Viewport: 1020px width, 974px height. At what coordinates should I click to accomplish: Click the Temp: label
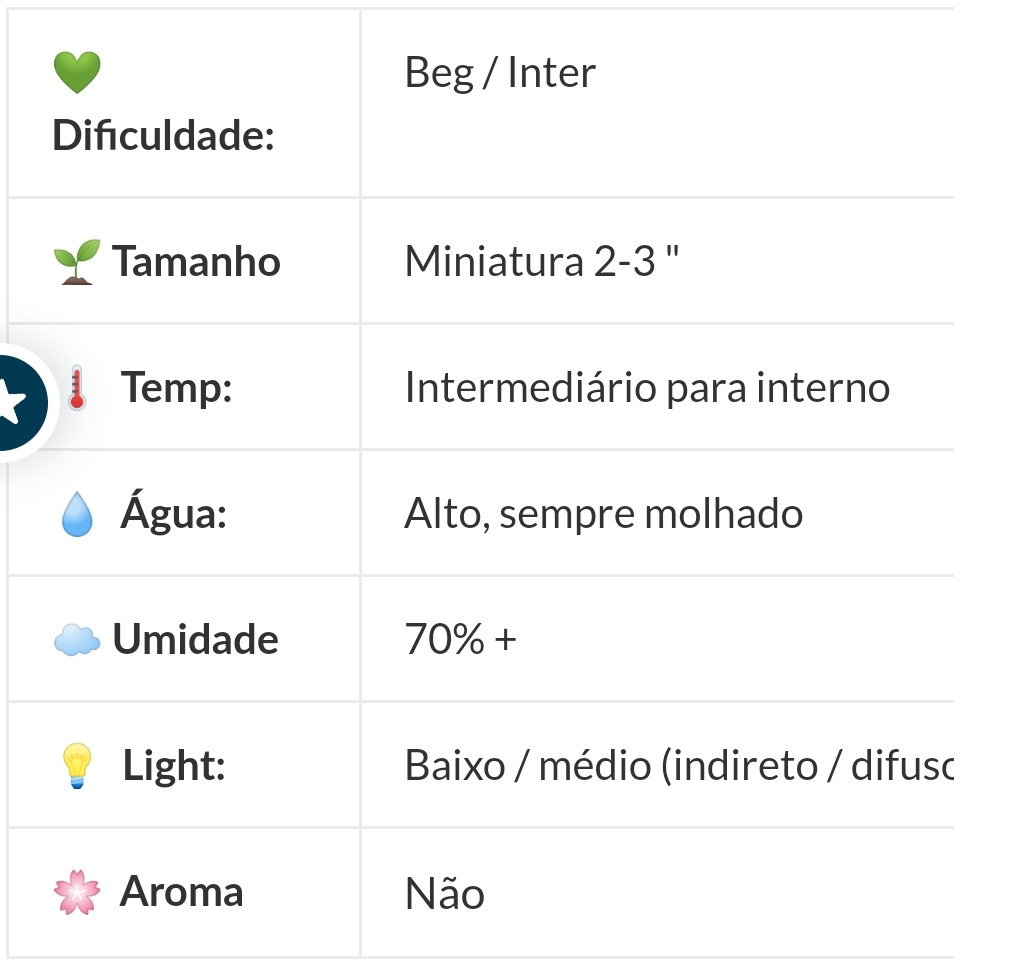pyautogui.click(x=176, y=388)
